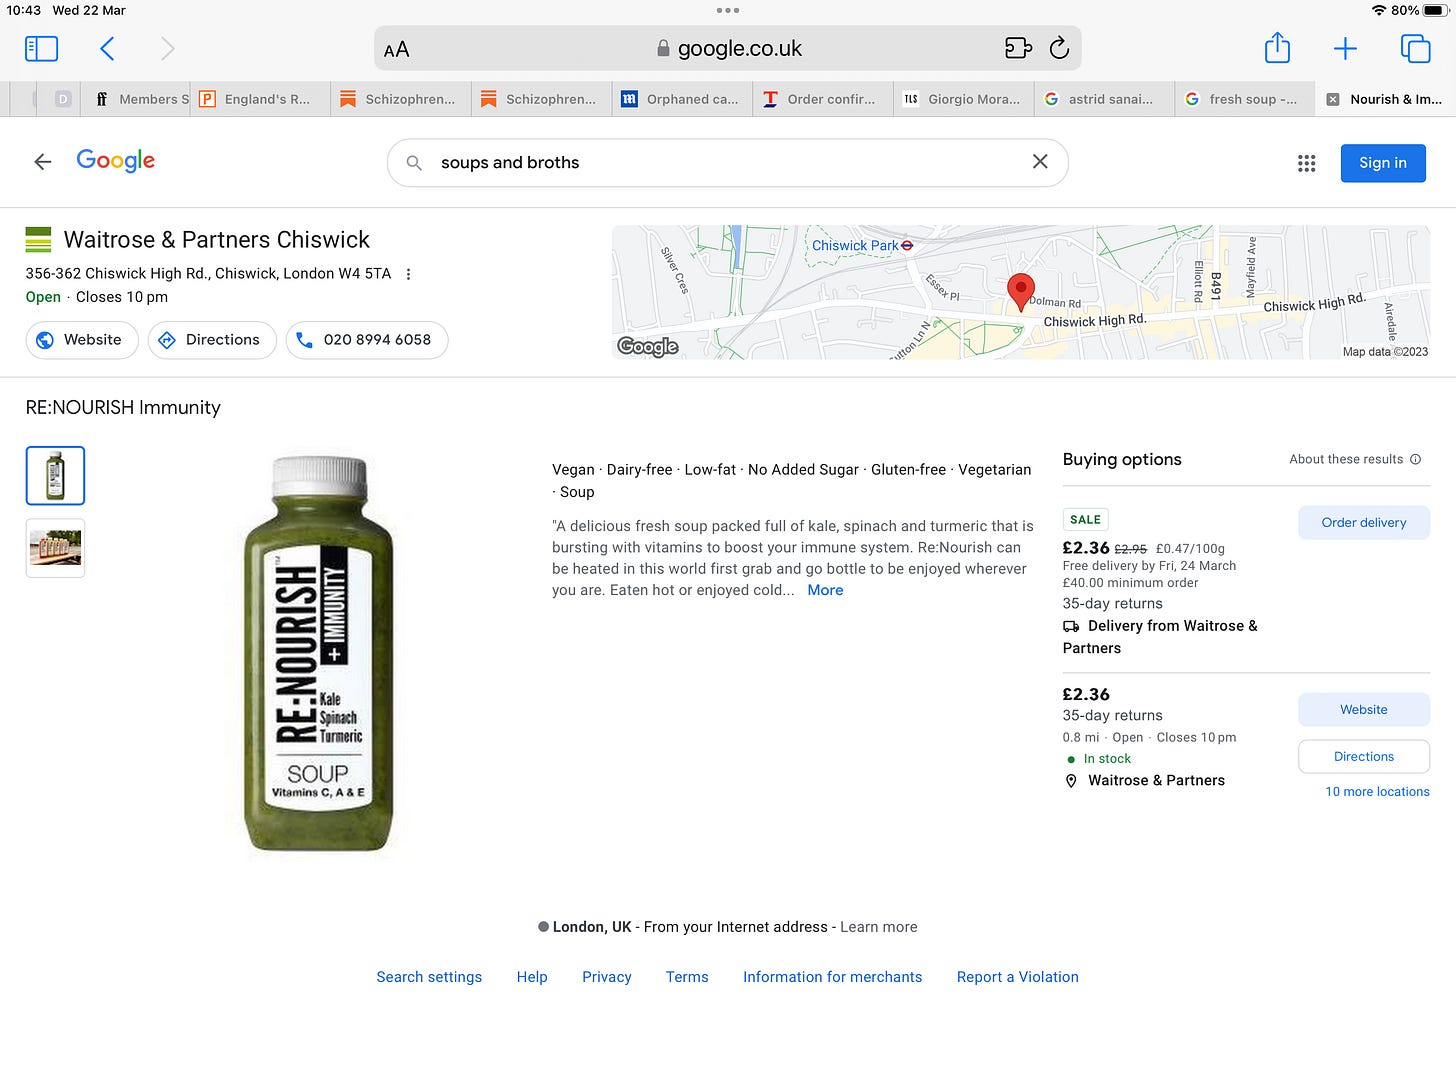The image size is (1456, 1091).
Task: Open the Google logo homepage
Action: point(116,161)
